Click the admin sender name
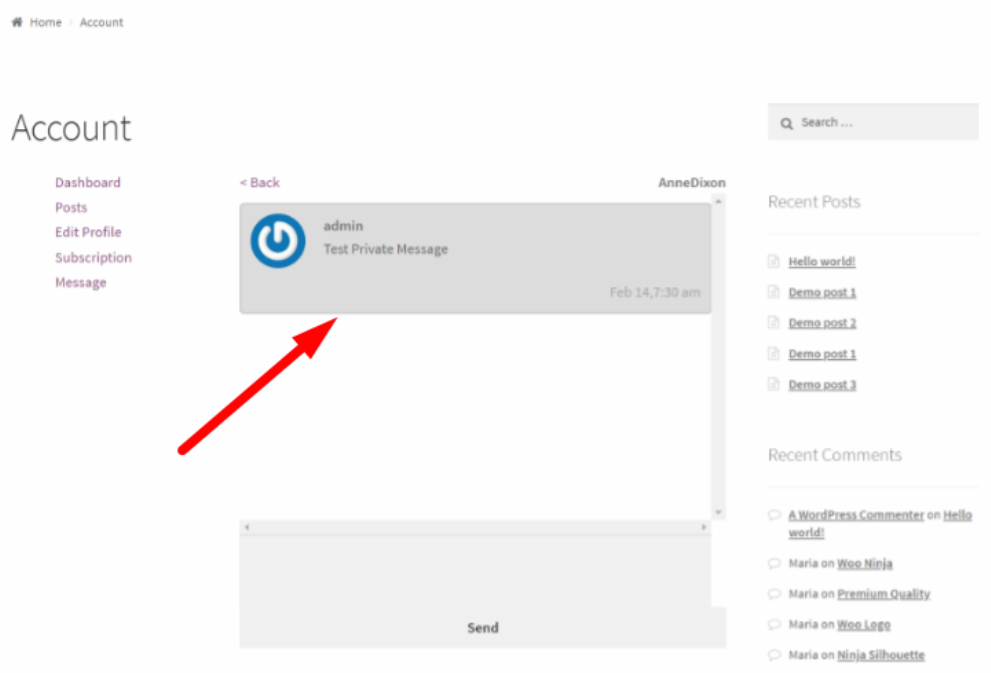 point(343,226)
